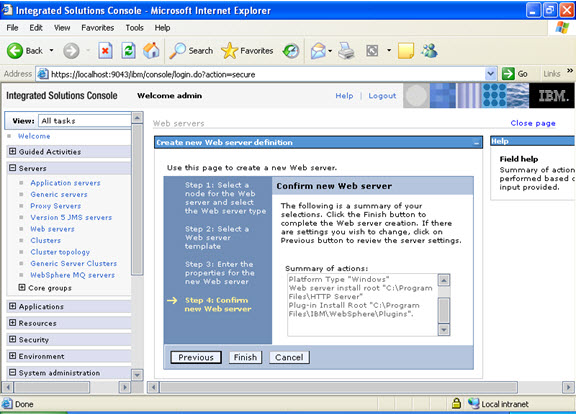The image size is (576, 414).
Task: Collapse the System administration section
Action: click(x=12, y=372)
